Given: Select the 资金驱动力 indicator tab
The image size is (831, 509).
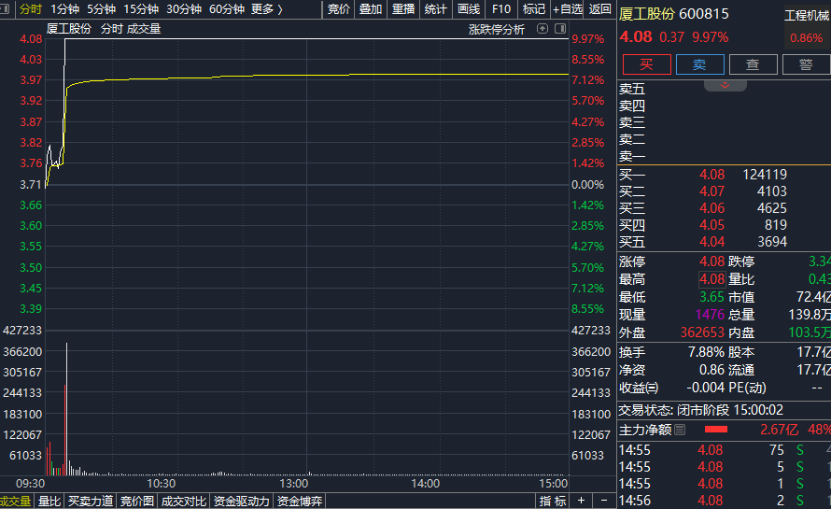Looking at the screenshot, I should point(241,501).
